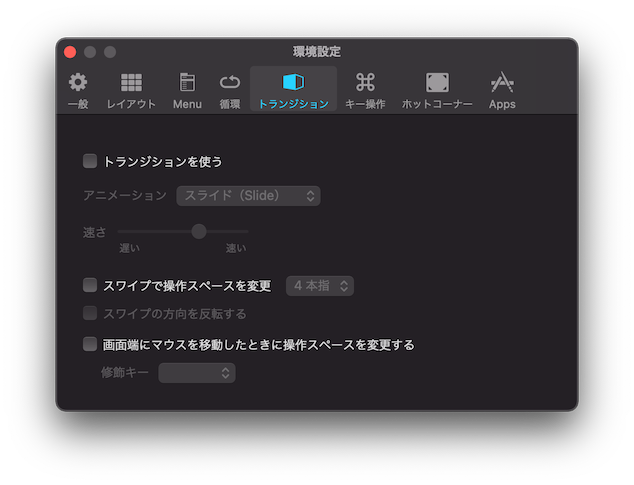Open the 一般 general settings gear icon
634x485 pixels.
point(78,83)
